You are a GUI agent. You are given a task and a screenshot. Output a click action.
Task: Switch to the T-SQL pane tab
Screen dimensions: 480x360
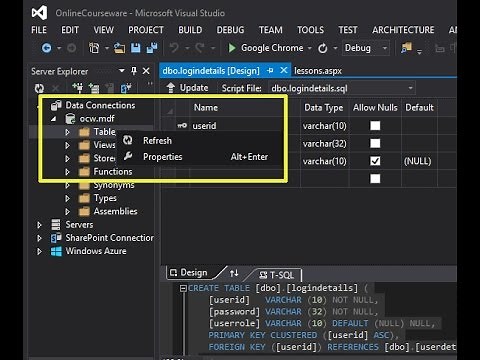[277, 275]
